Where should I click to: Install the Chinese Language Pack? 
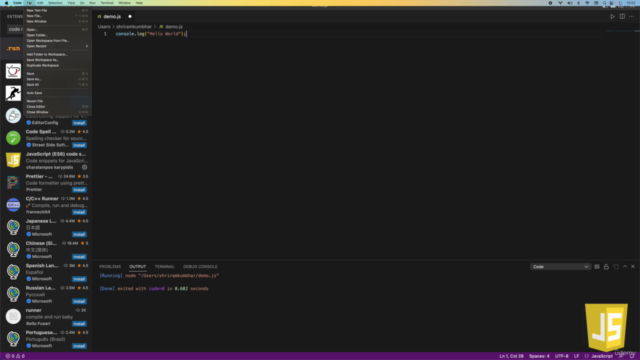click(79, 257)
